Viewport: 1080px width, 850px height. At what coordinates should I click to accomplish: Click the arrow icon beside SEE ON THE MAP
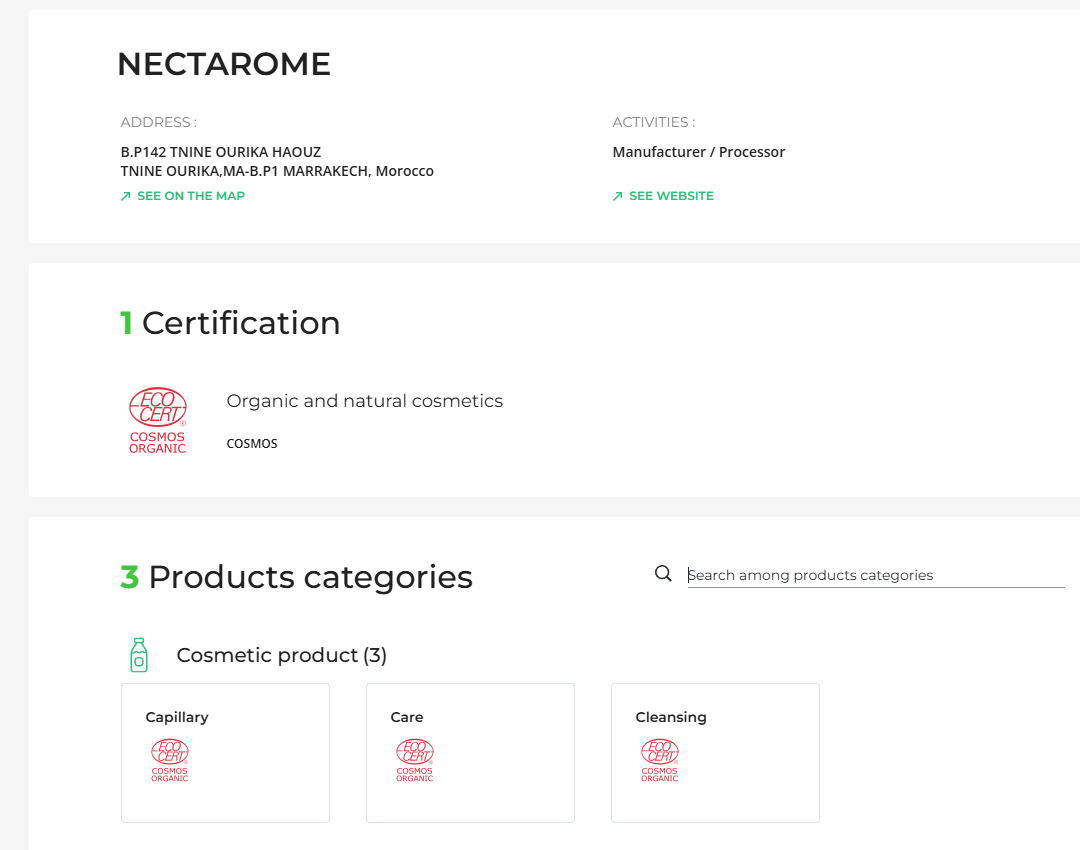(124, 196)
